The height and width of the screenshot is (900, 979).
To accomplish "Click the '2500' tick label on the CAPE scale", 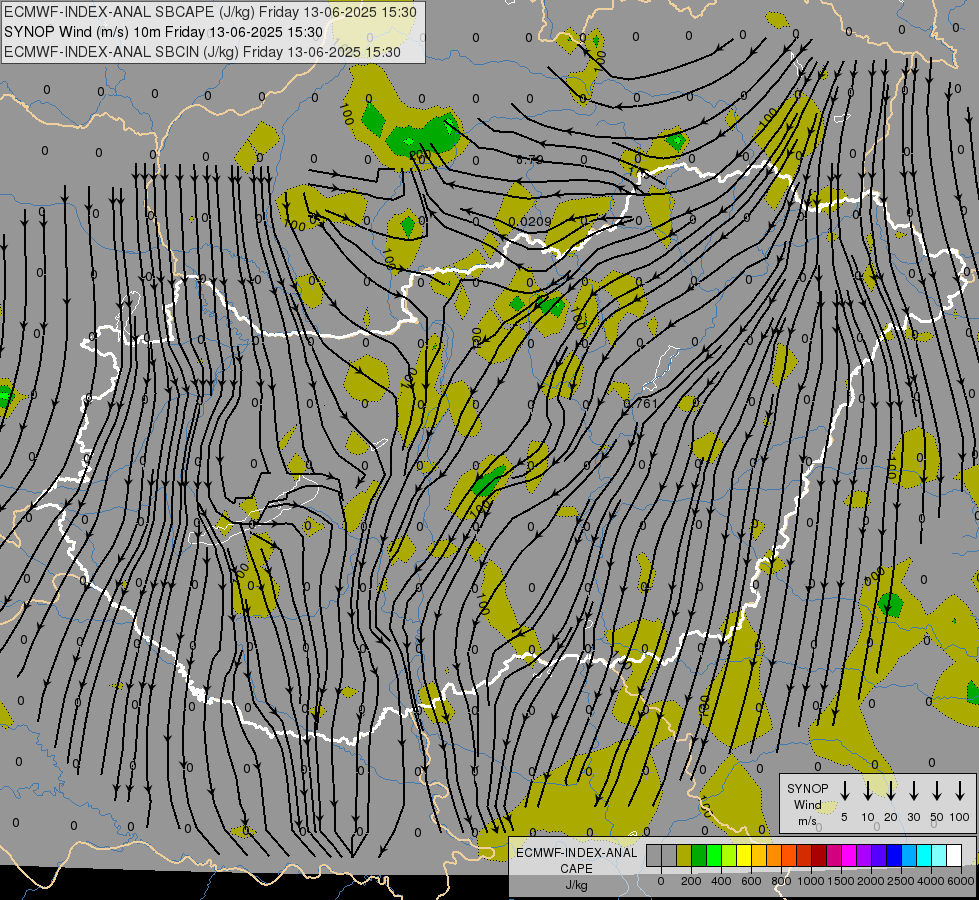I will [901, 881].
